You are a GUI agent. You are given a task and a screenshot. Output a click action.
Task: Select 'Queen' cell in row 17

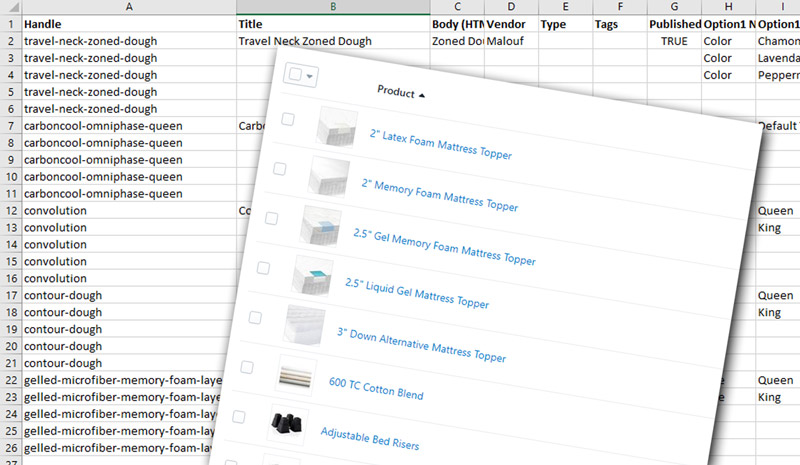click(x=778, y=295)
